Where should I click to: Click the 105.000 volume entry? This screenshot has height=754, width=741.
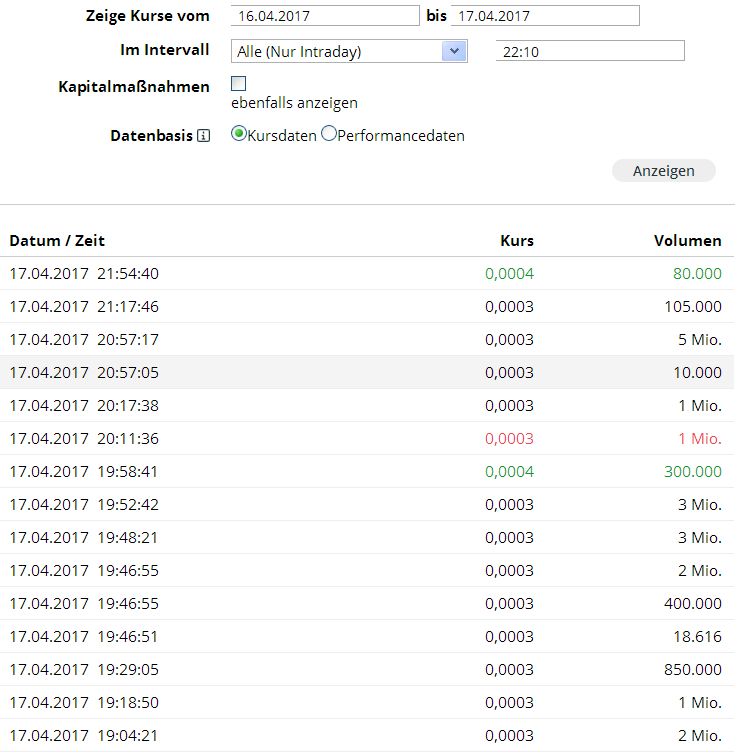click(692, 306)
